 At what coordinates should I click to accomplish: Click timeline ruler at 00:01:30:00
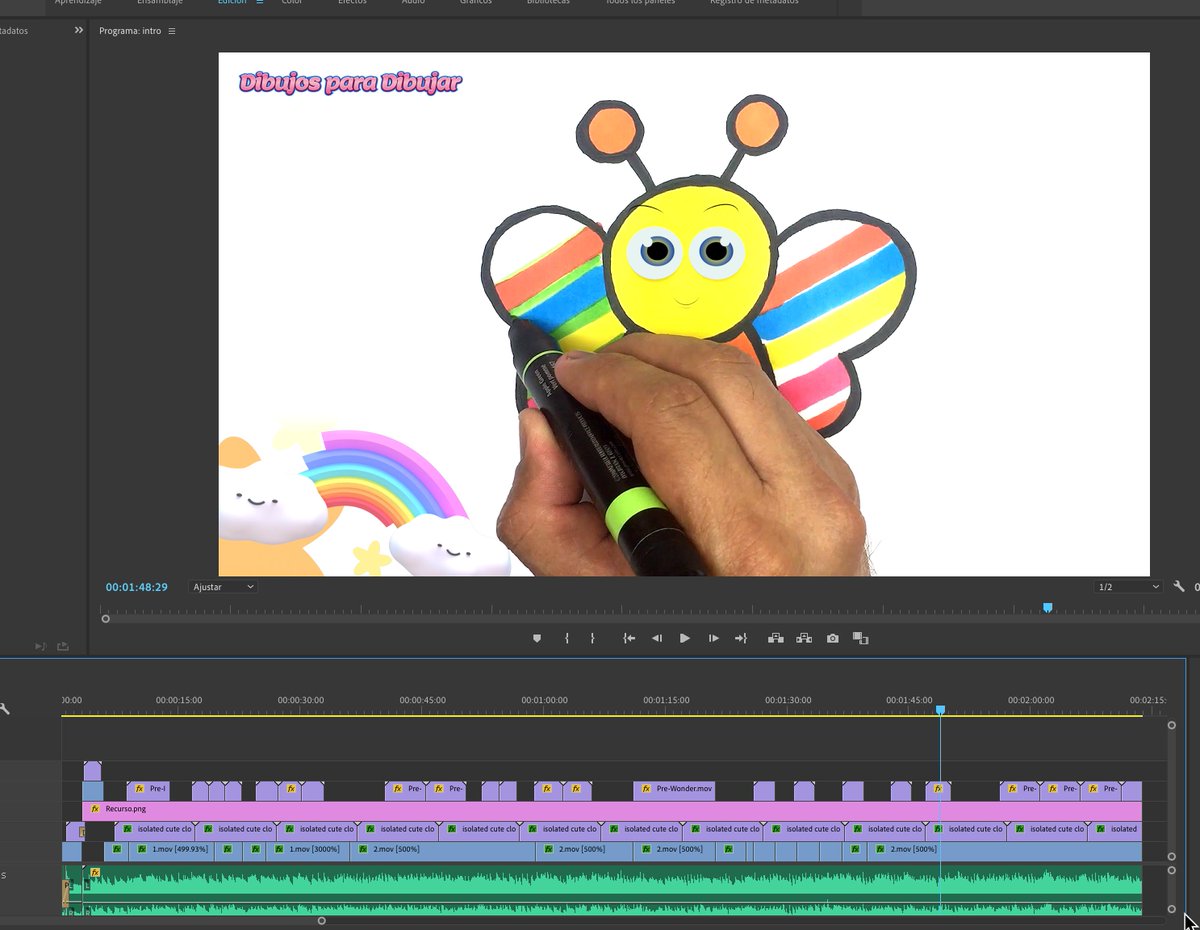click(x=787, y=701)
